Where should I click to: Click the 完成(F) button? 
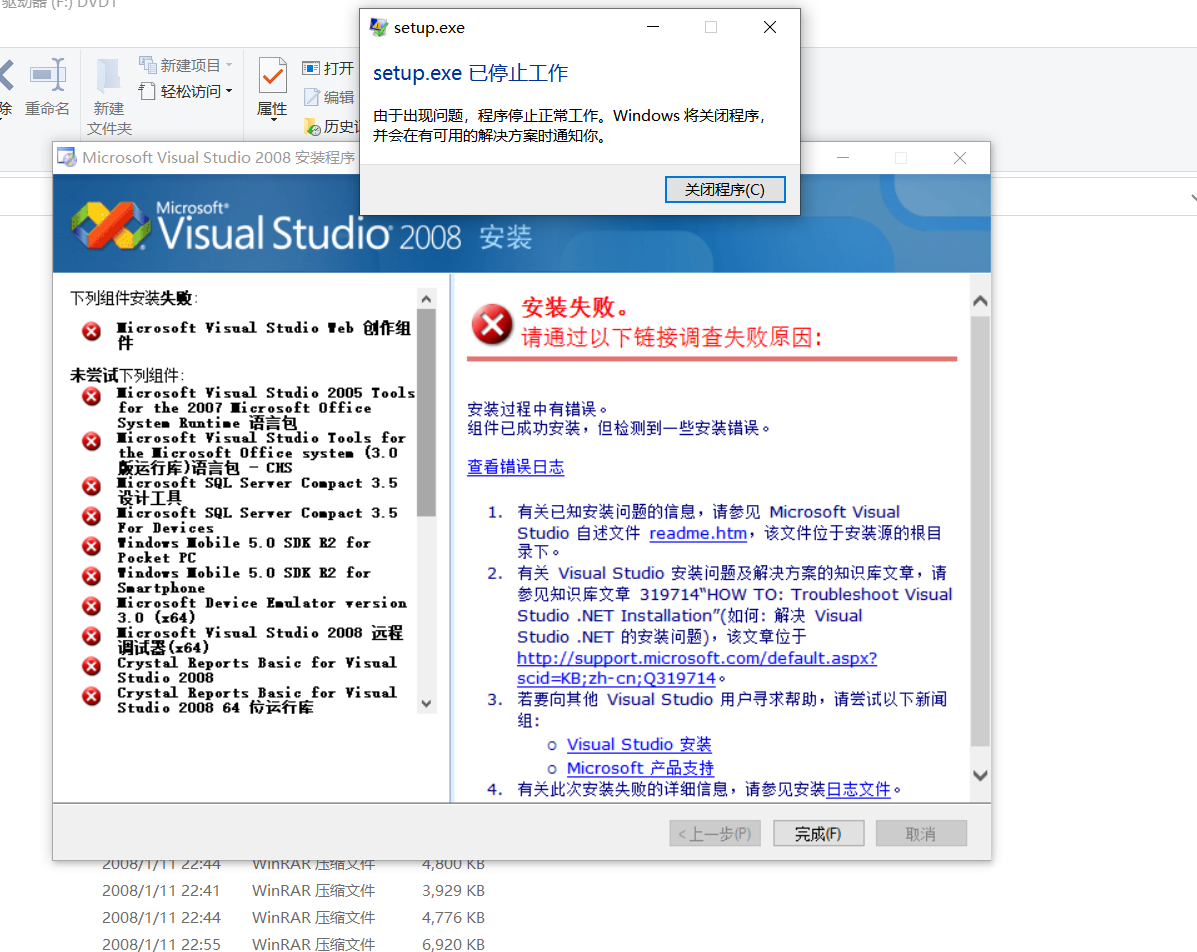pyautogui.click(x=818, y=834)
